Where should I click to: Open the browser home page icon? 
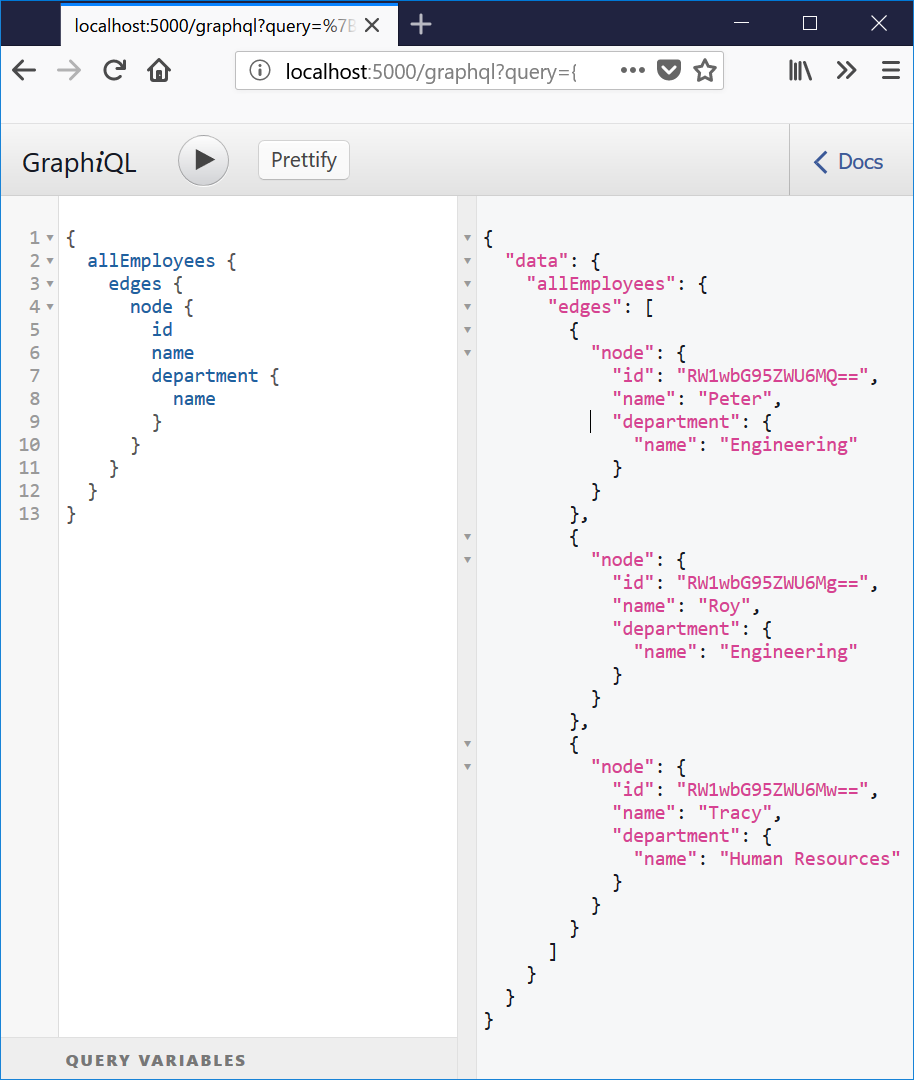click(159, 70)
